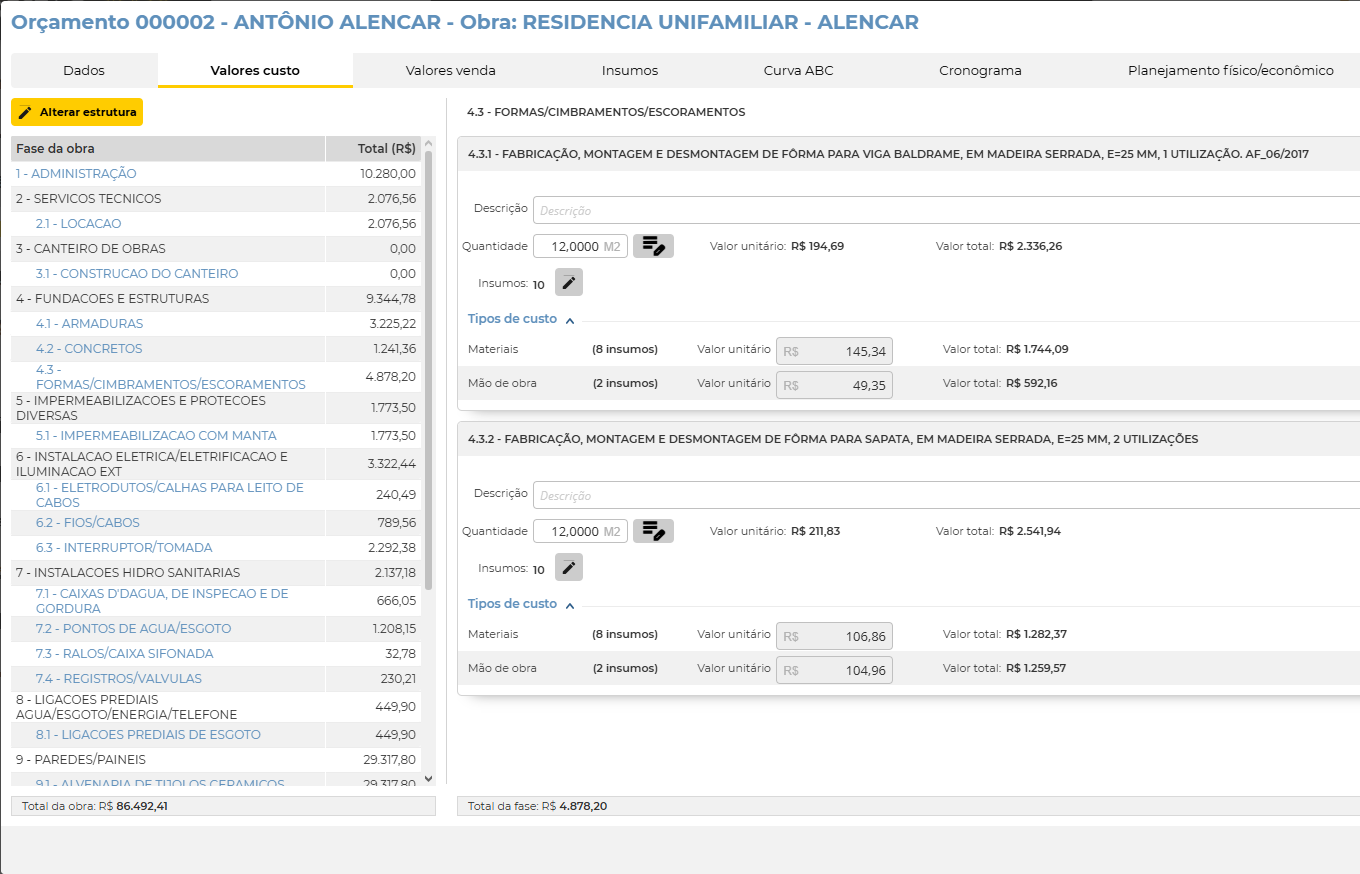This screenshot has width=1360, height=874.
Task: Click the pencil icon for Insumos in item 4.3.2
Action: 569,568
